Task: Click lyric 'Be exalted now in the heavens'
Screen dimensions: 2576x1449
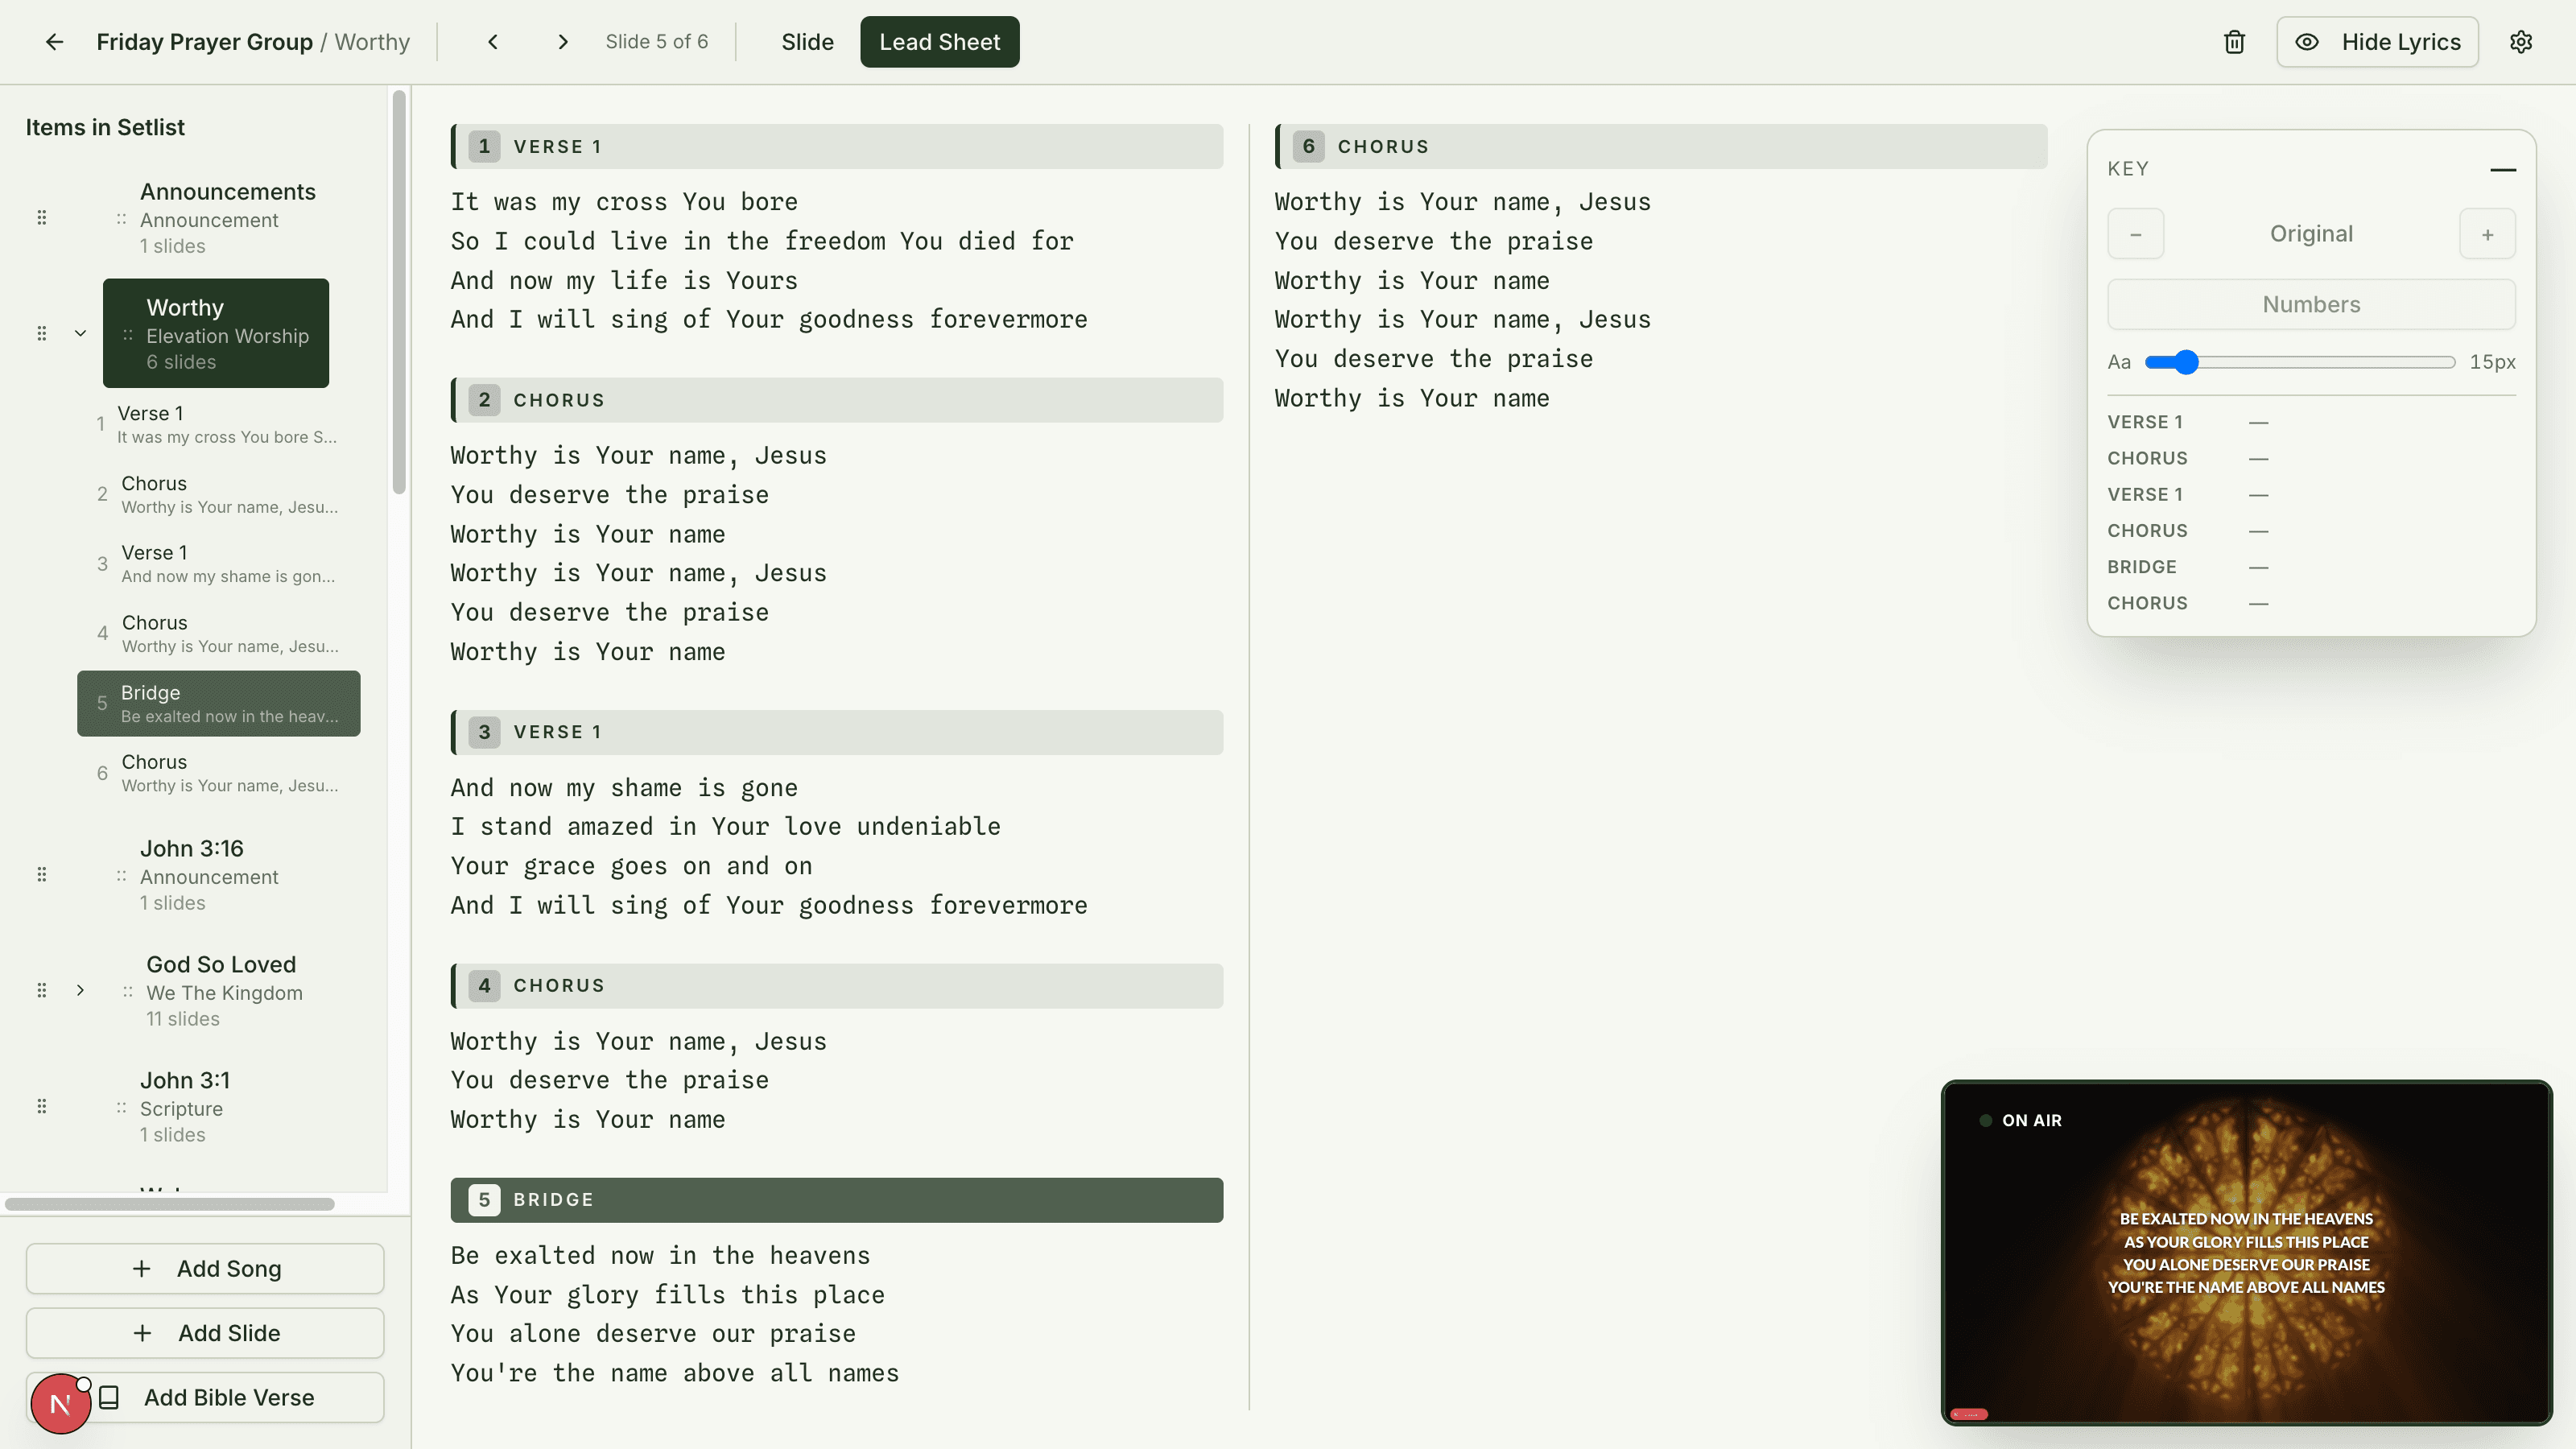Action: click(x=660, y=1256)
